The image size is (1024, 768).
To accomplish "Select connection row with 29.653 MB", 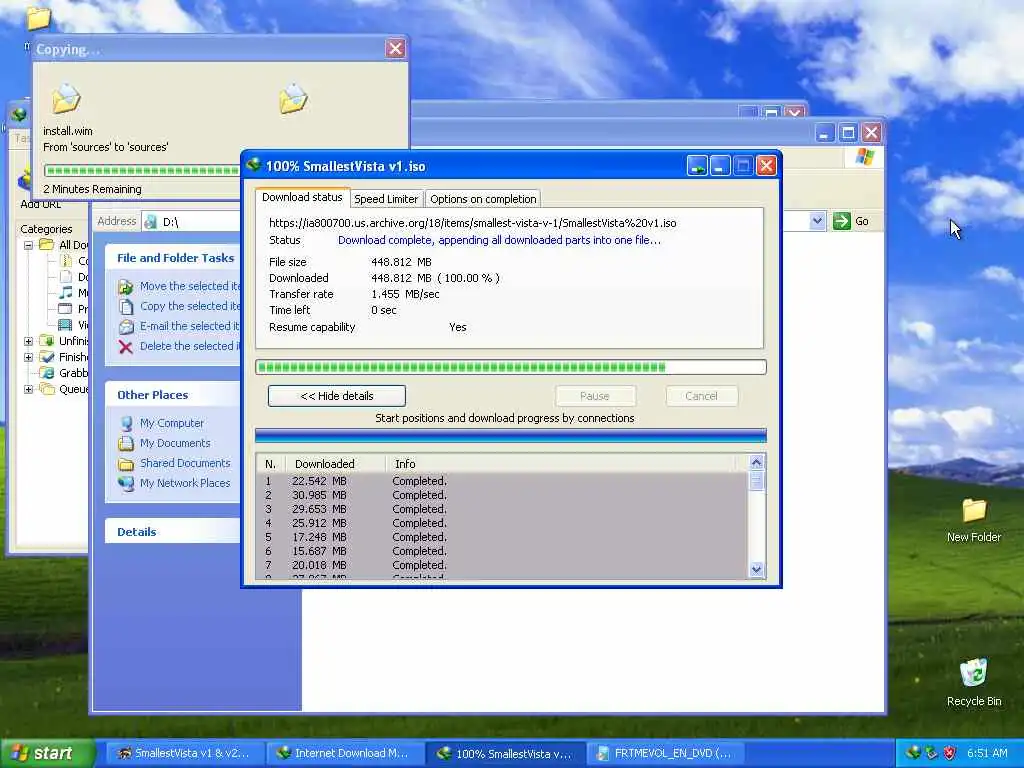I will 502,509.
